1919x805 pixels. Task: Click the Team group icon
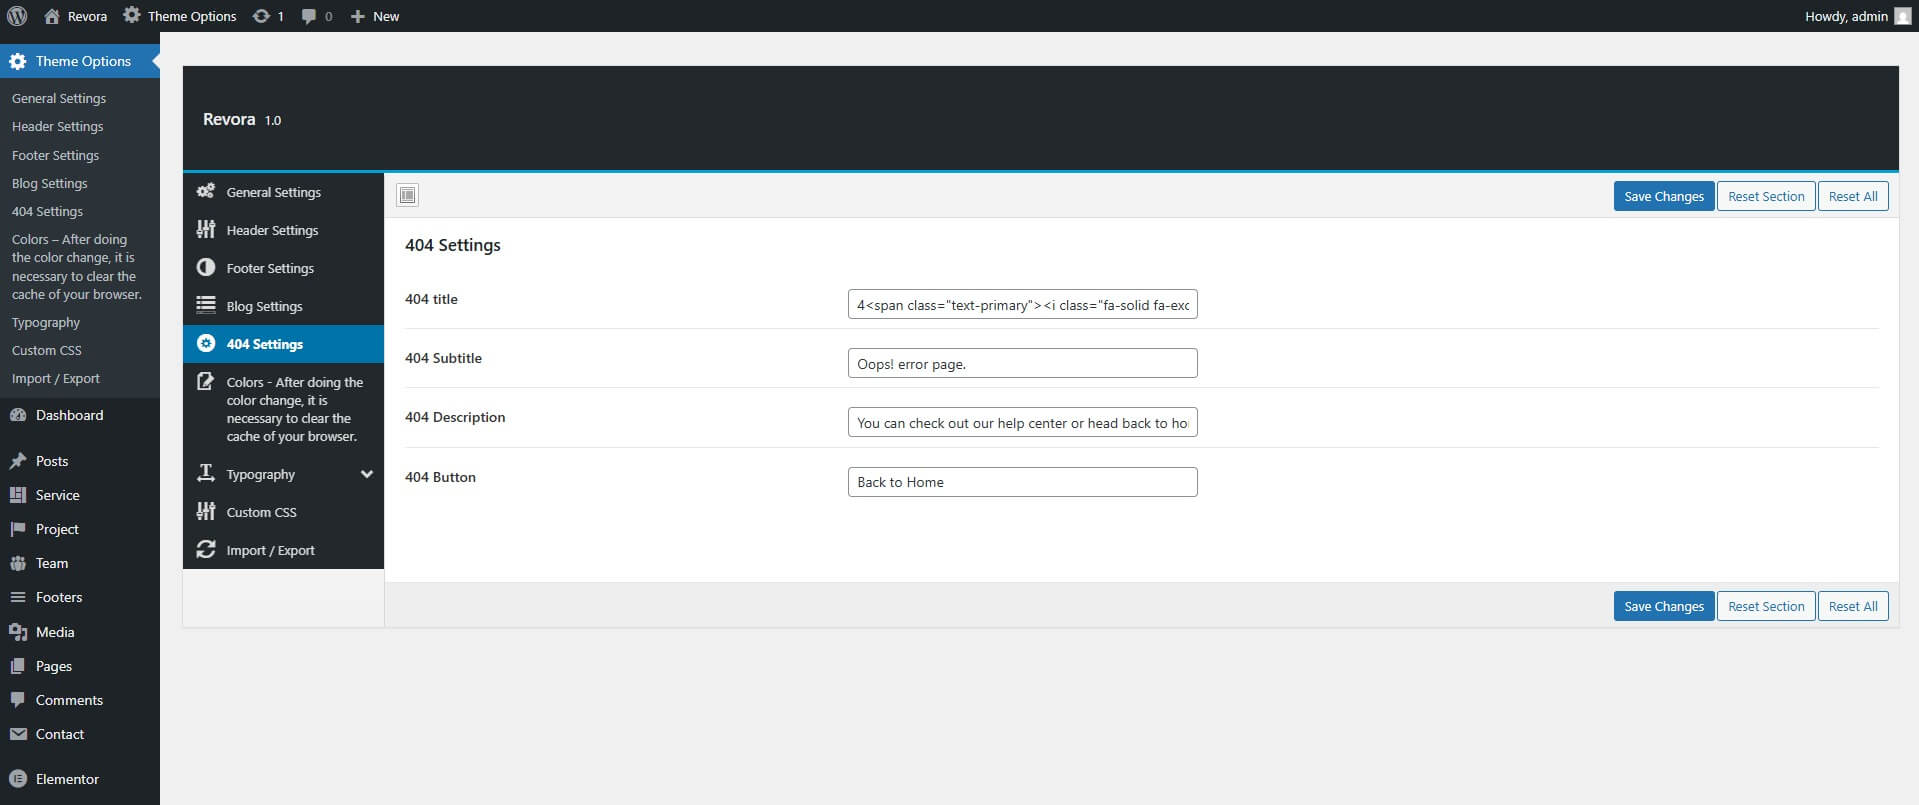point(18,563)
